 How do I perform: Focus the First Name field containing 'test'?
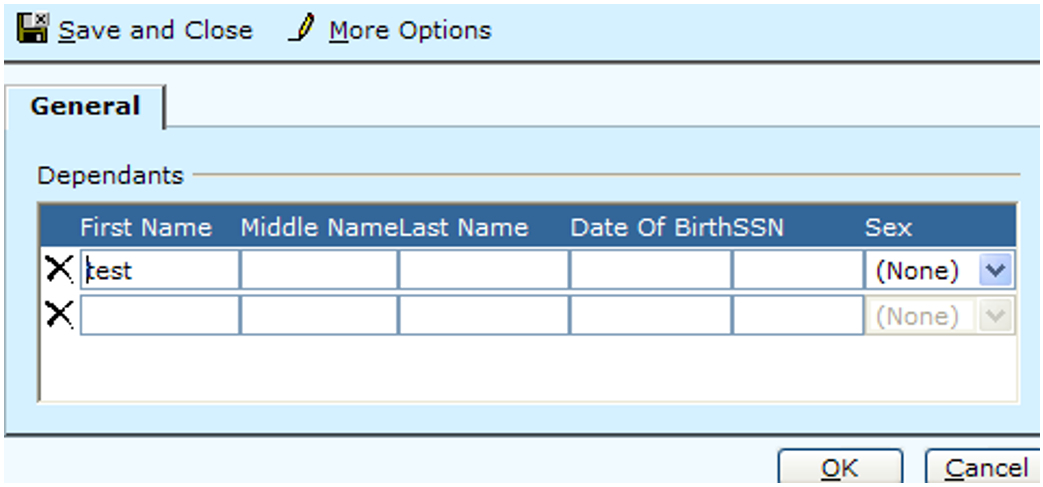click(x=159, y=270)
